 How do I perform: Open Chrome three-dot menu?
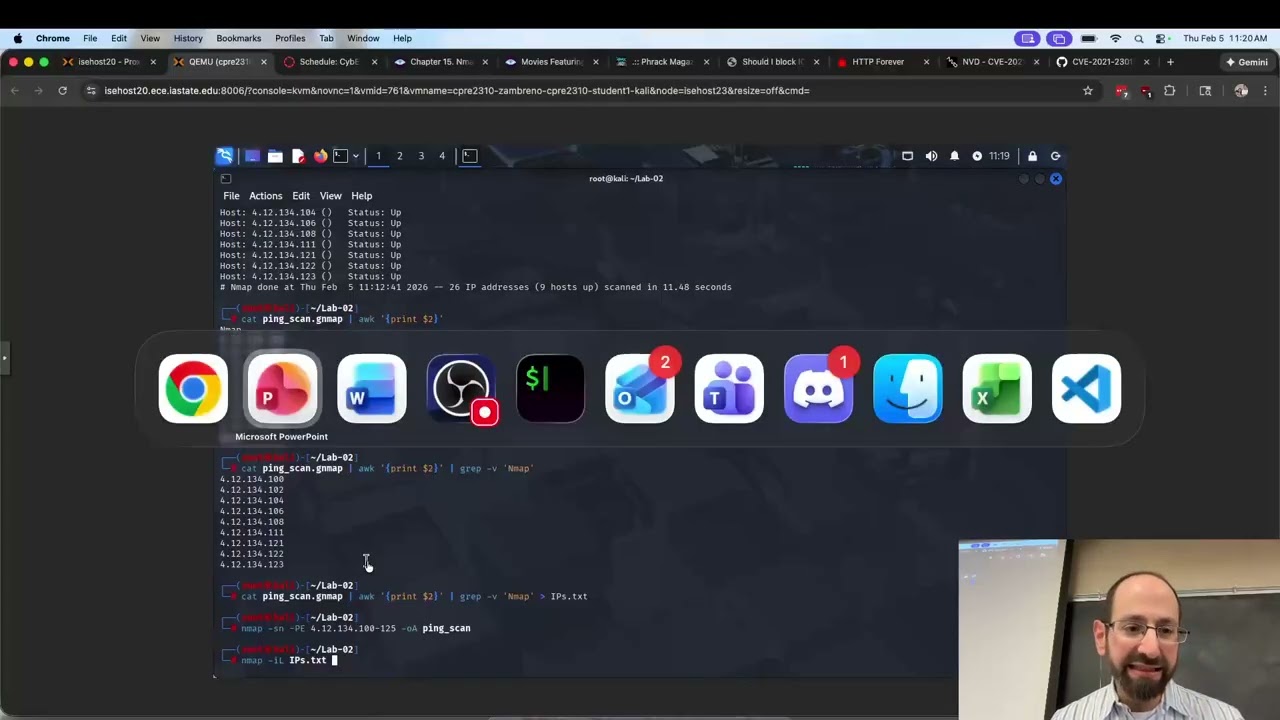(1265, 91)
